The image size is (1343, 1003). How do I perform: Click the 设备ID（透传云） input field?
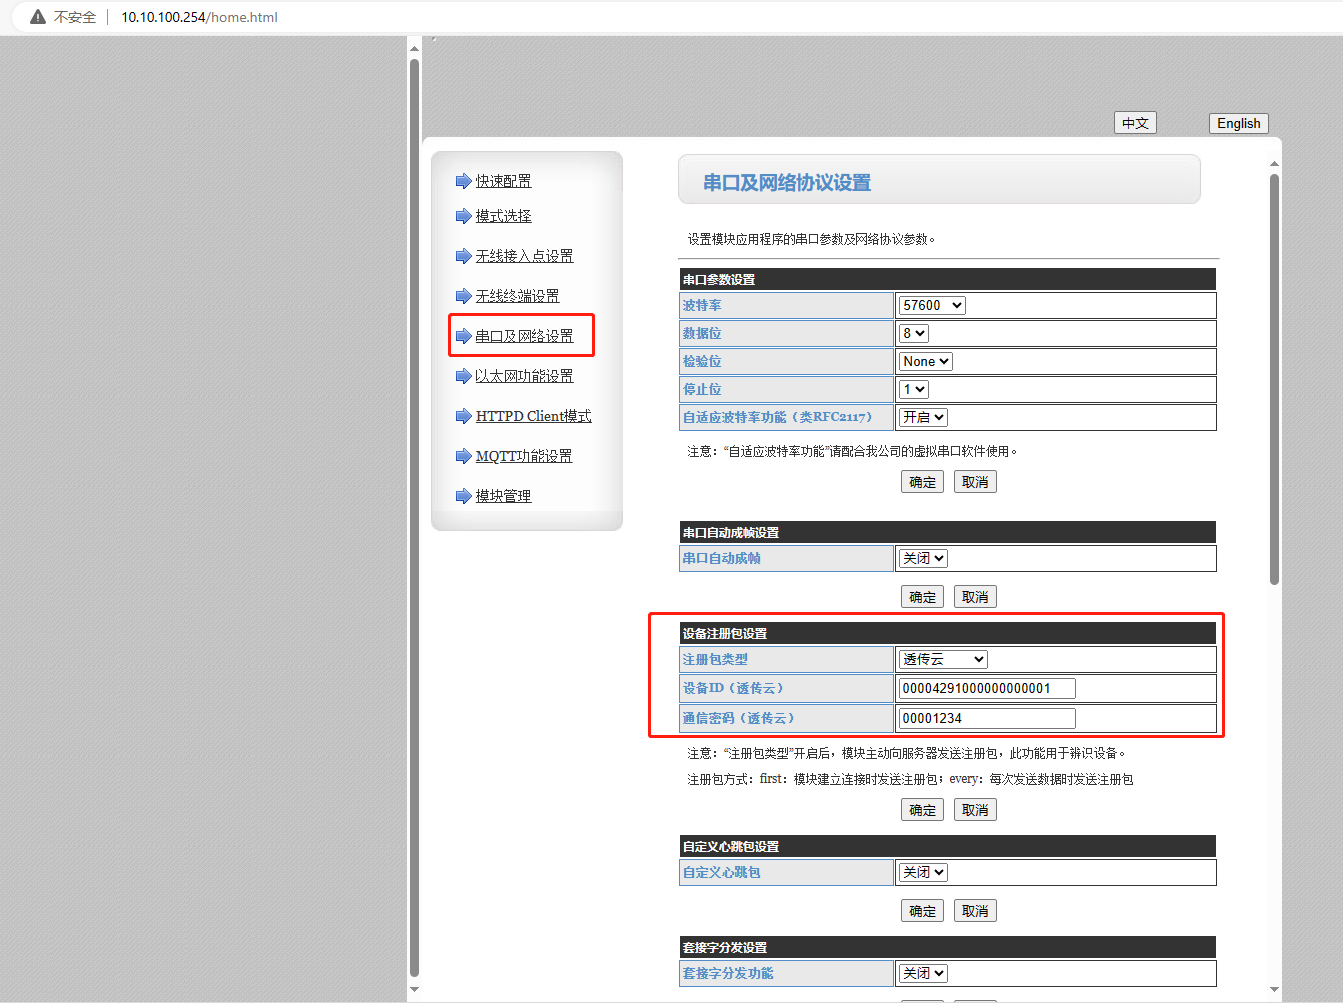987,689
